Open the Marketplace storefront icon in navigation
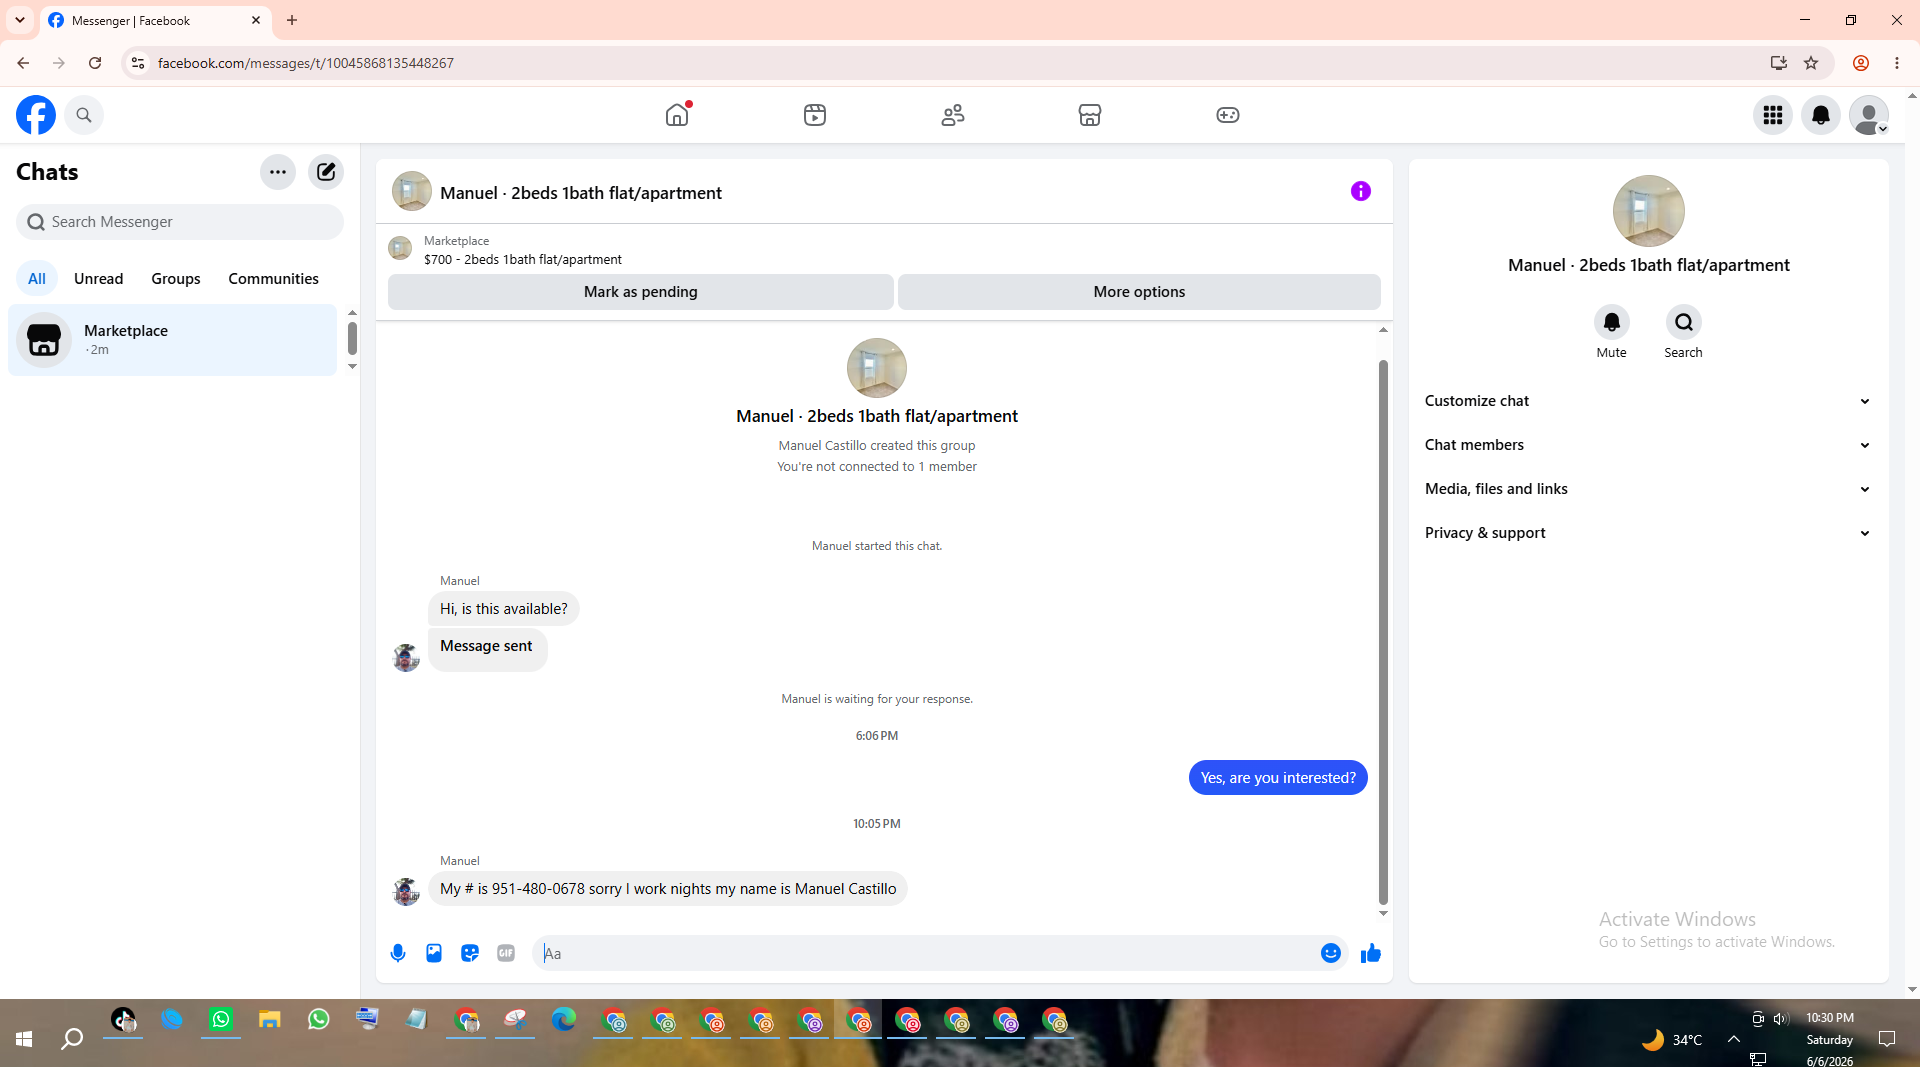 (x=1090, y=115)
